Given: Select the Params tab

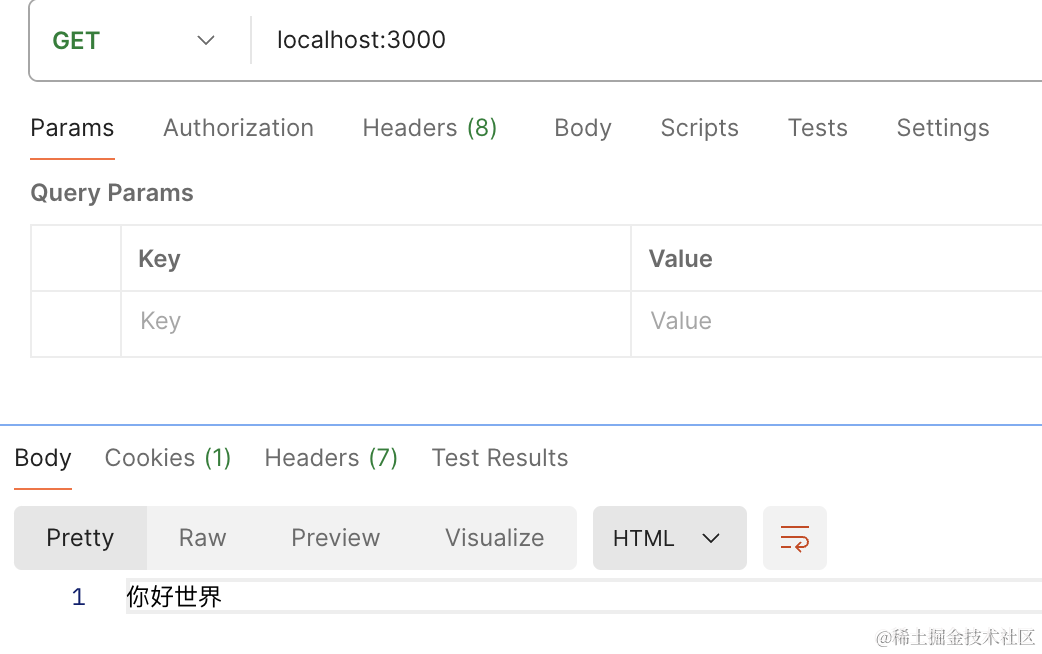Looking at the screenshot, I should (x=72, y=128).
